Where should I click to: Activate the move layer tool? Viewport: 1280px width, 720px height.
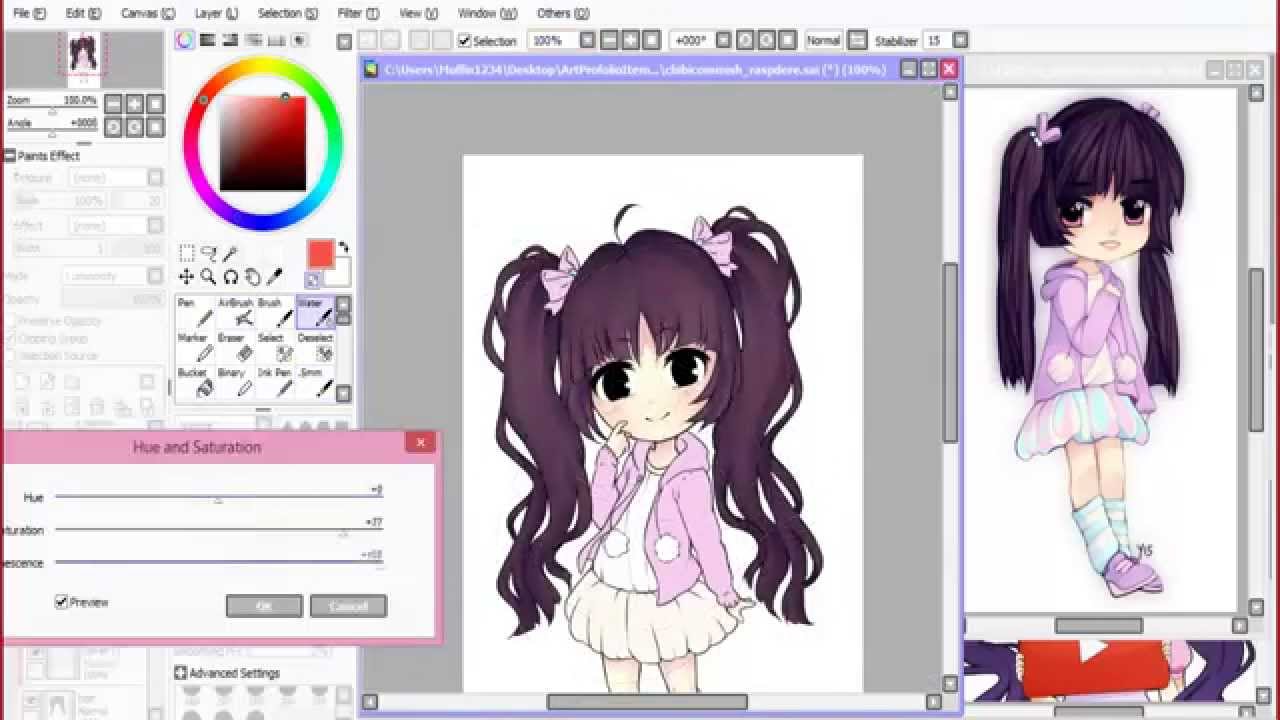[x=187, y=276]
